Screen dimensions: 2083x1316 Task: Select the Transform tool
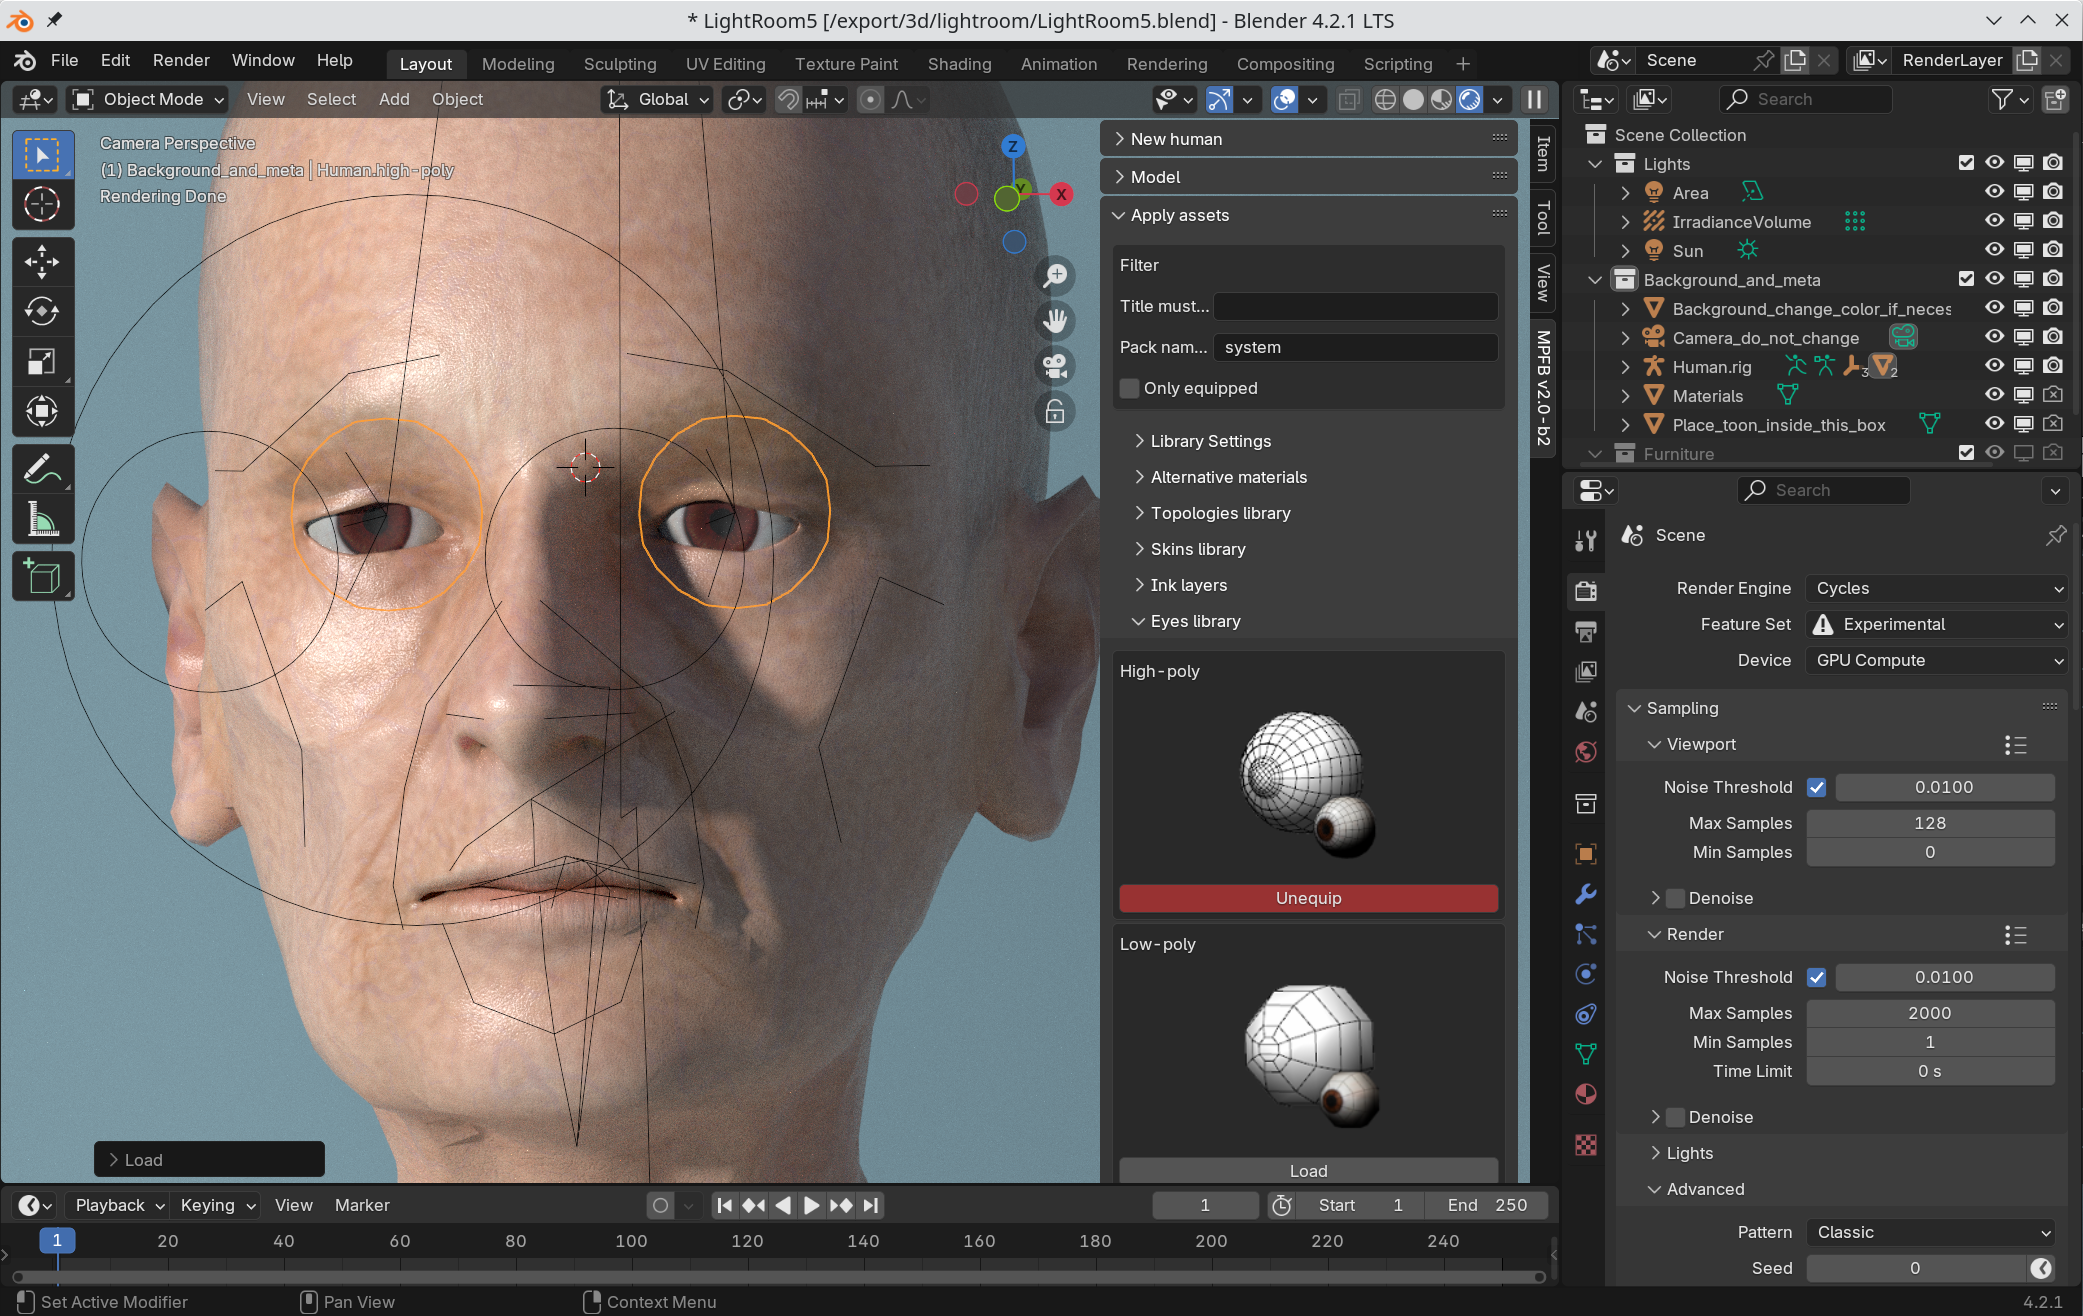tap(42, 411)
